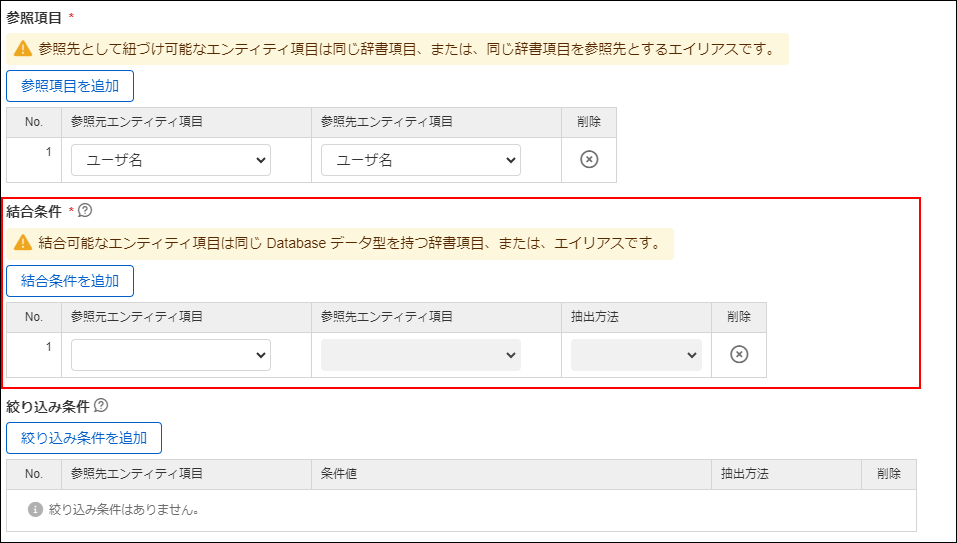This screenshot has height=543, width=957.
Task: Click the info icon beside 絞り込み条件はありません
Action: 35,509
